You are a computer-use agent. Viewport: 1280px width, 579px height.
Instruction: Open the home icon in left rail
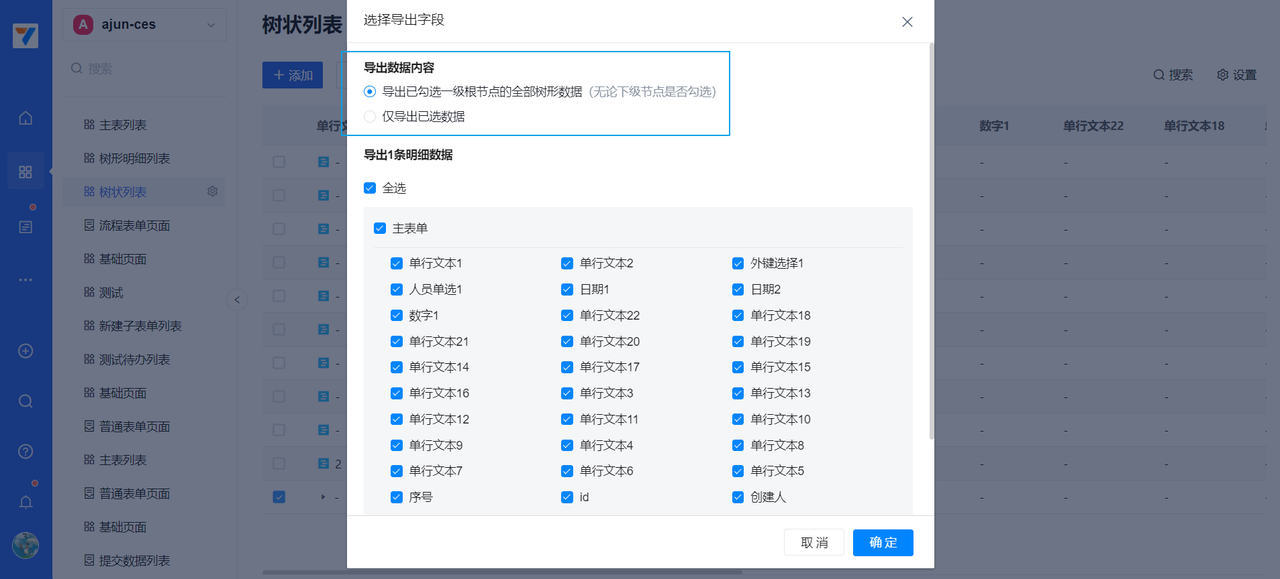tap(26, 118)
